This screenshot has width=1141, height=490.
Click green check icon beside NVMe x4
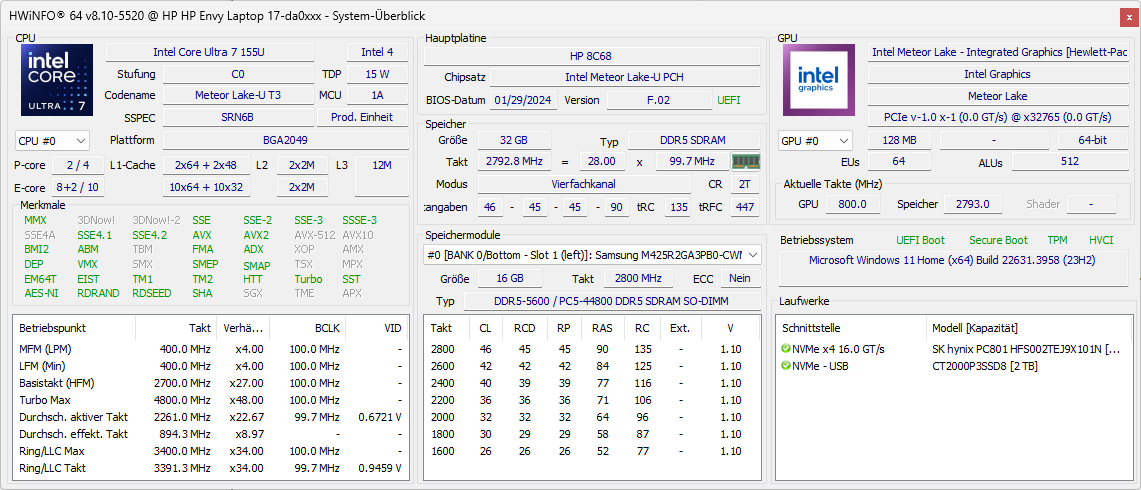pos(786,349)
